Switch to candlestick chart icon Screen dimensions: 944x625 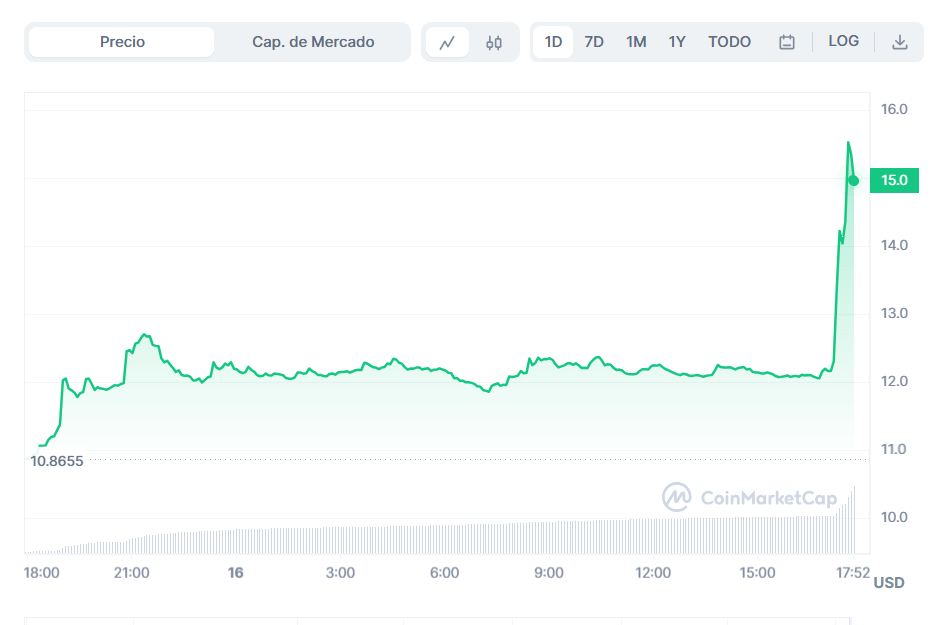494,42
